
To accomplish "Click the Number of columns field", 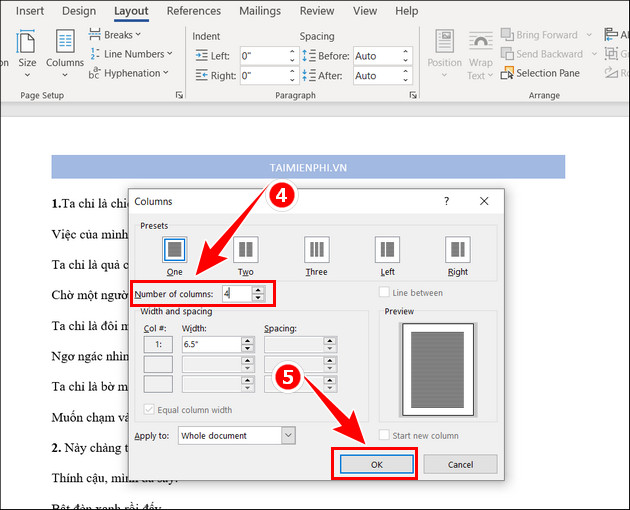I will tap(237, 294).
